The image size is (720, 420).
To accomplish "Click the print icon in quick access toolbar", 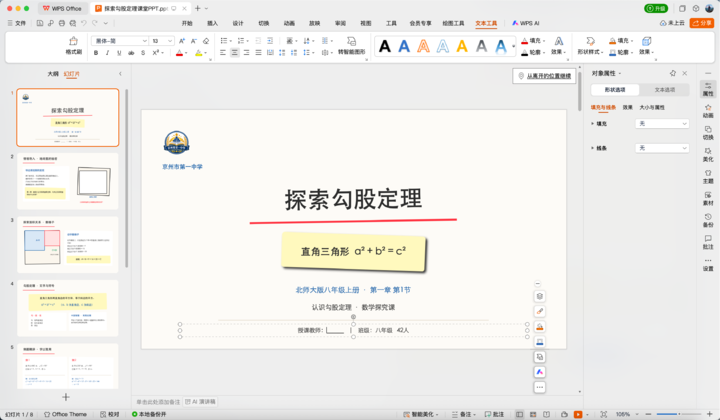I will pos(62,22).
